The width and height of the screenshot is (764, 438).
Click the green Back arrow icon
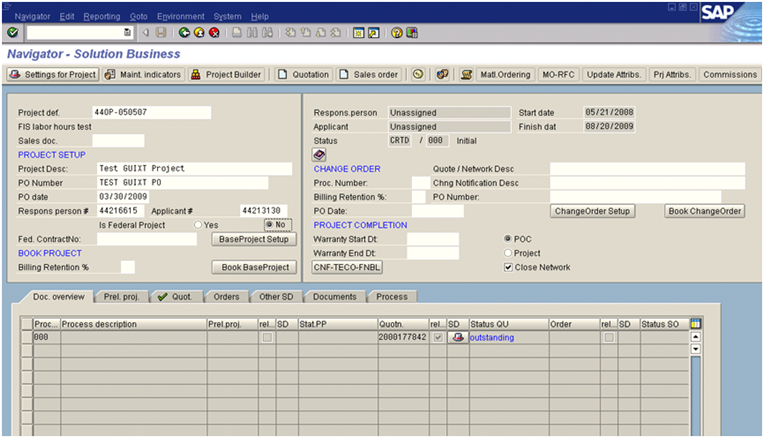(x=184, y=33)
